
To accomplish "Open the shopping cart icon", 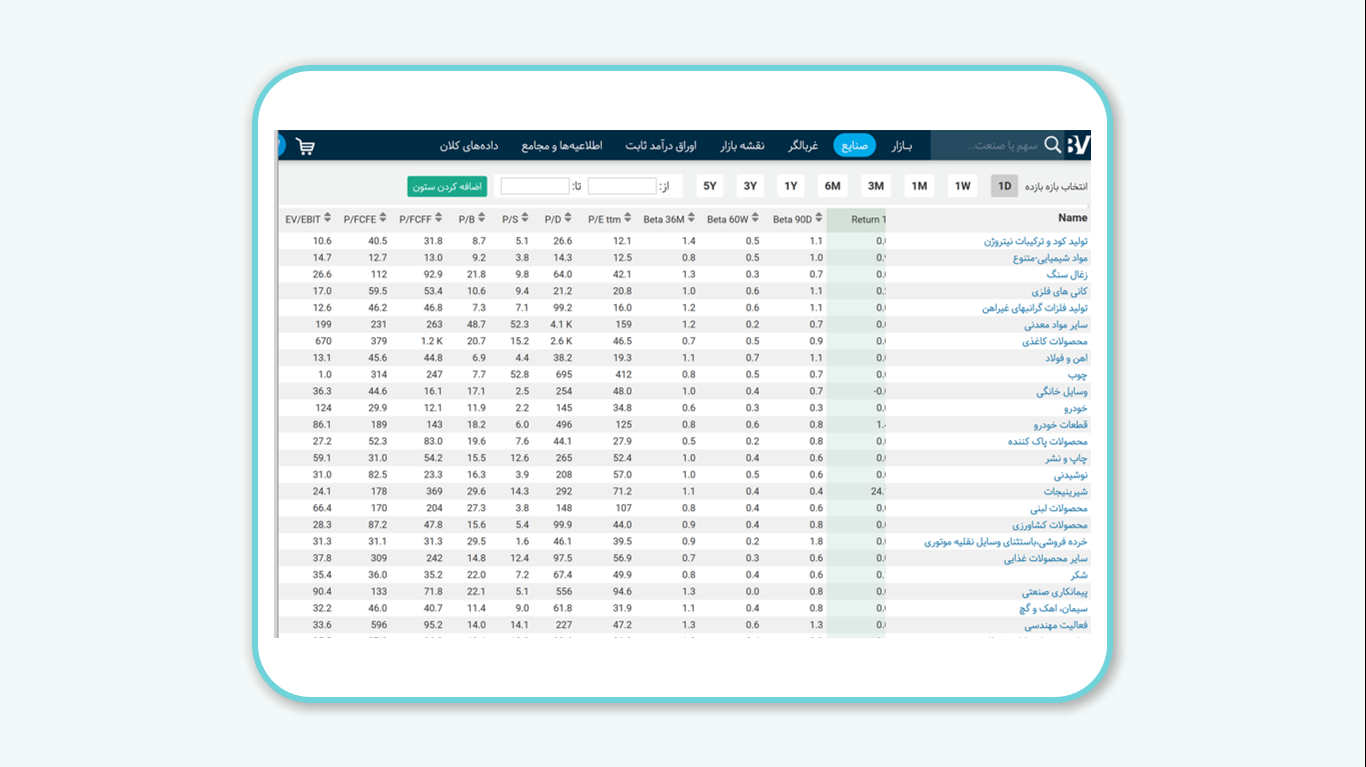I will pos(305,146).
